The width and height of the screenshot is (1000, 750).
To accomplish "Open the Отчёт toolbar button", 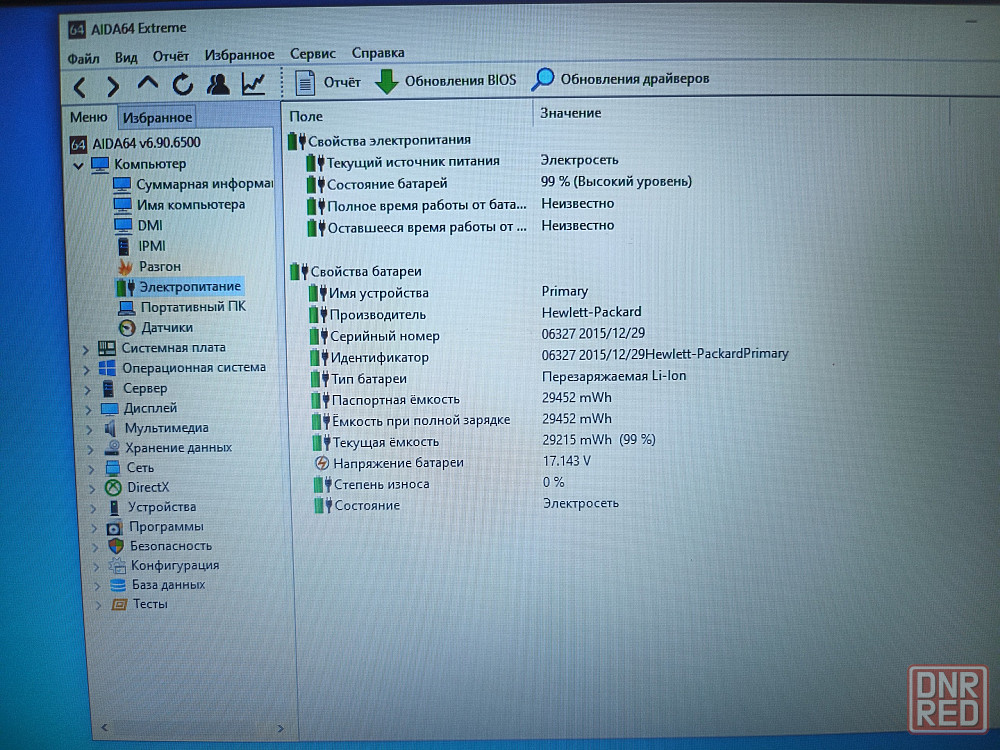I will tap(329, 82).
